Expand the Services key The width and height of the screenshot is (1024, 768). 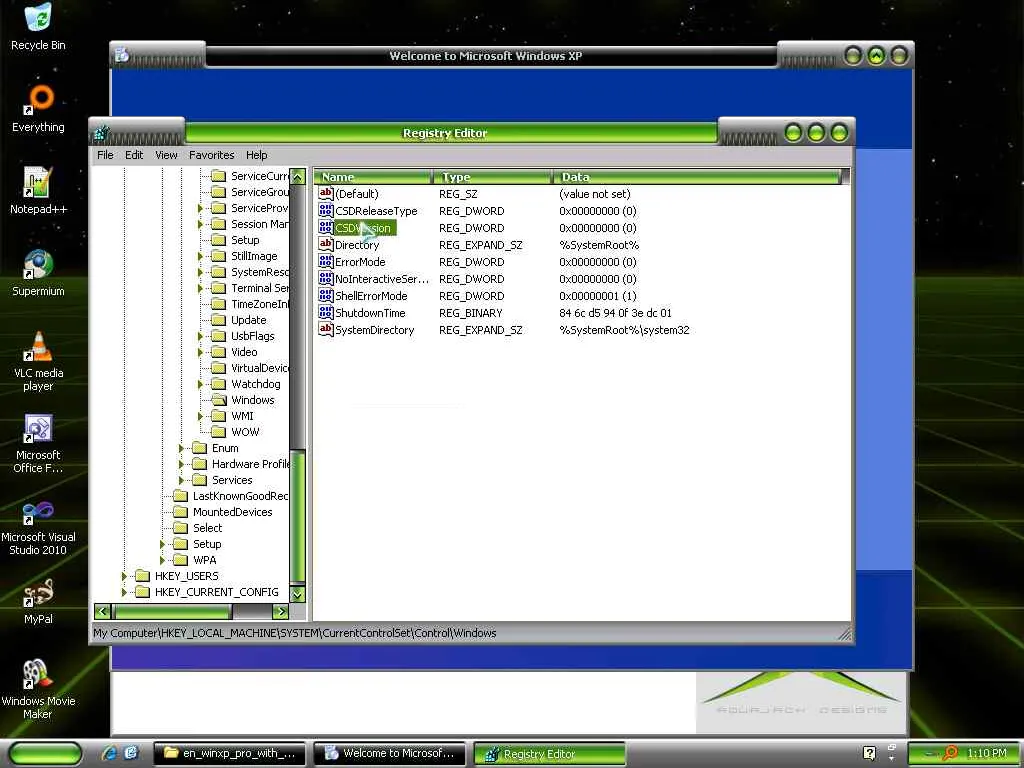coord(182,480)
